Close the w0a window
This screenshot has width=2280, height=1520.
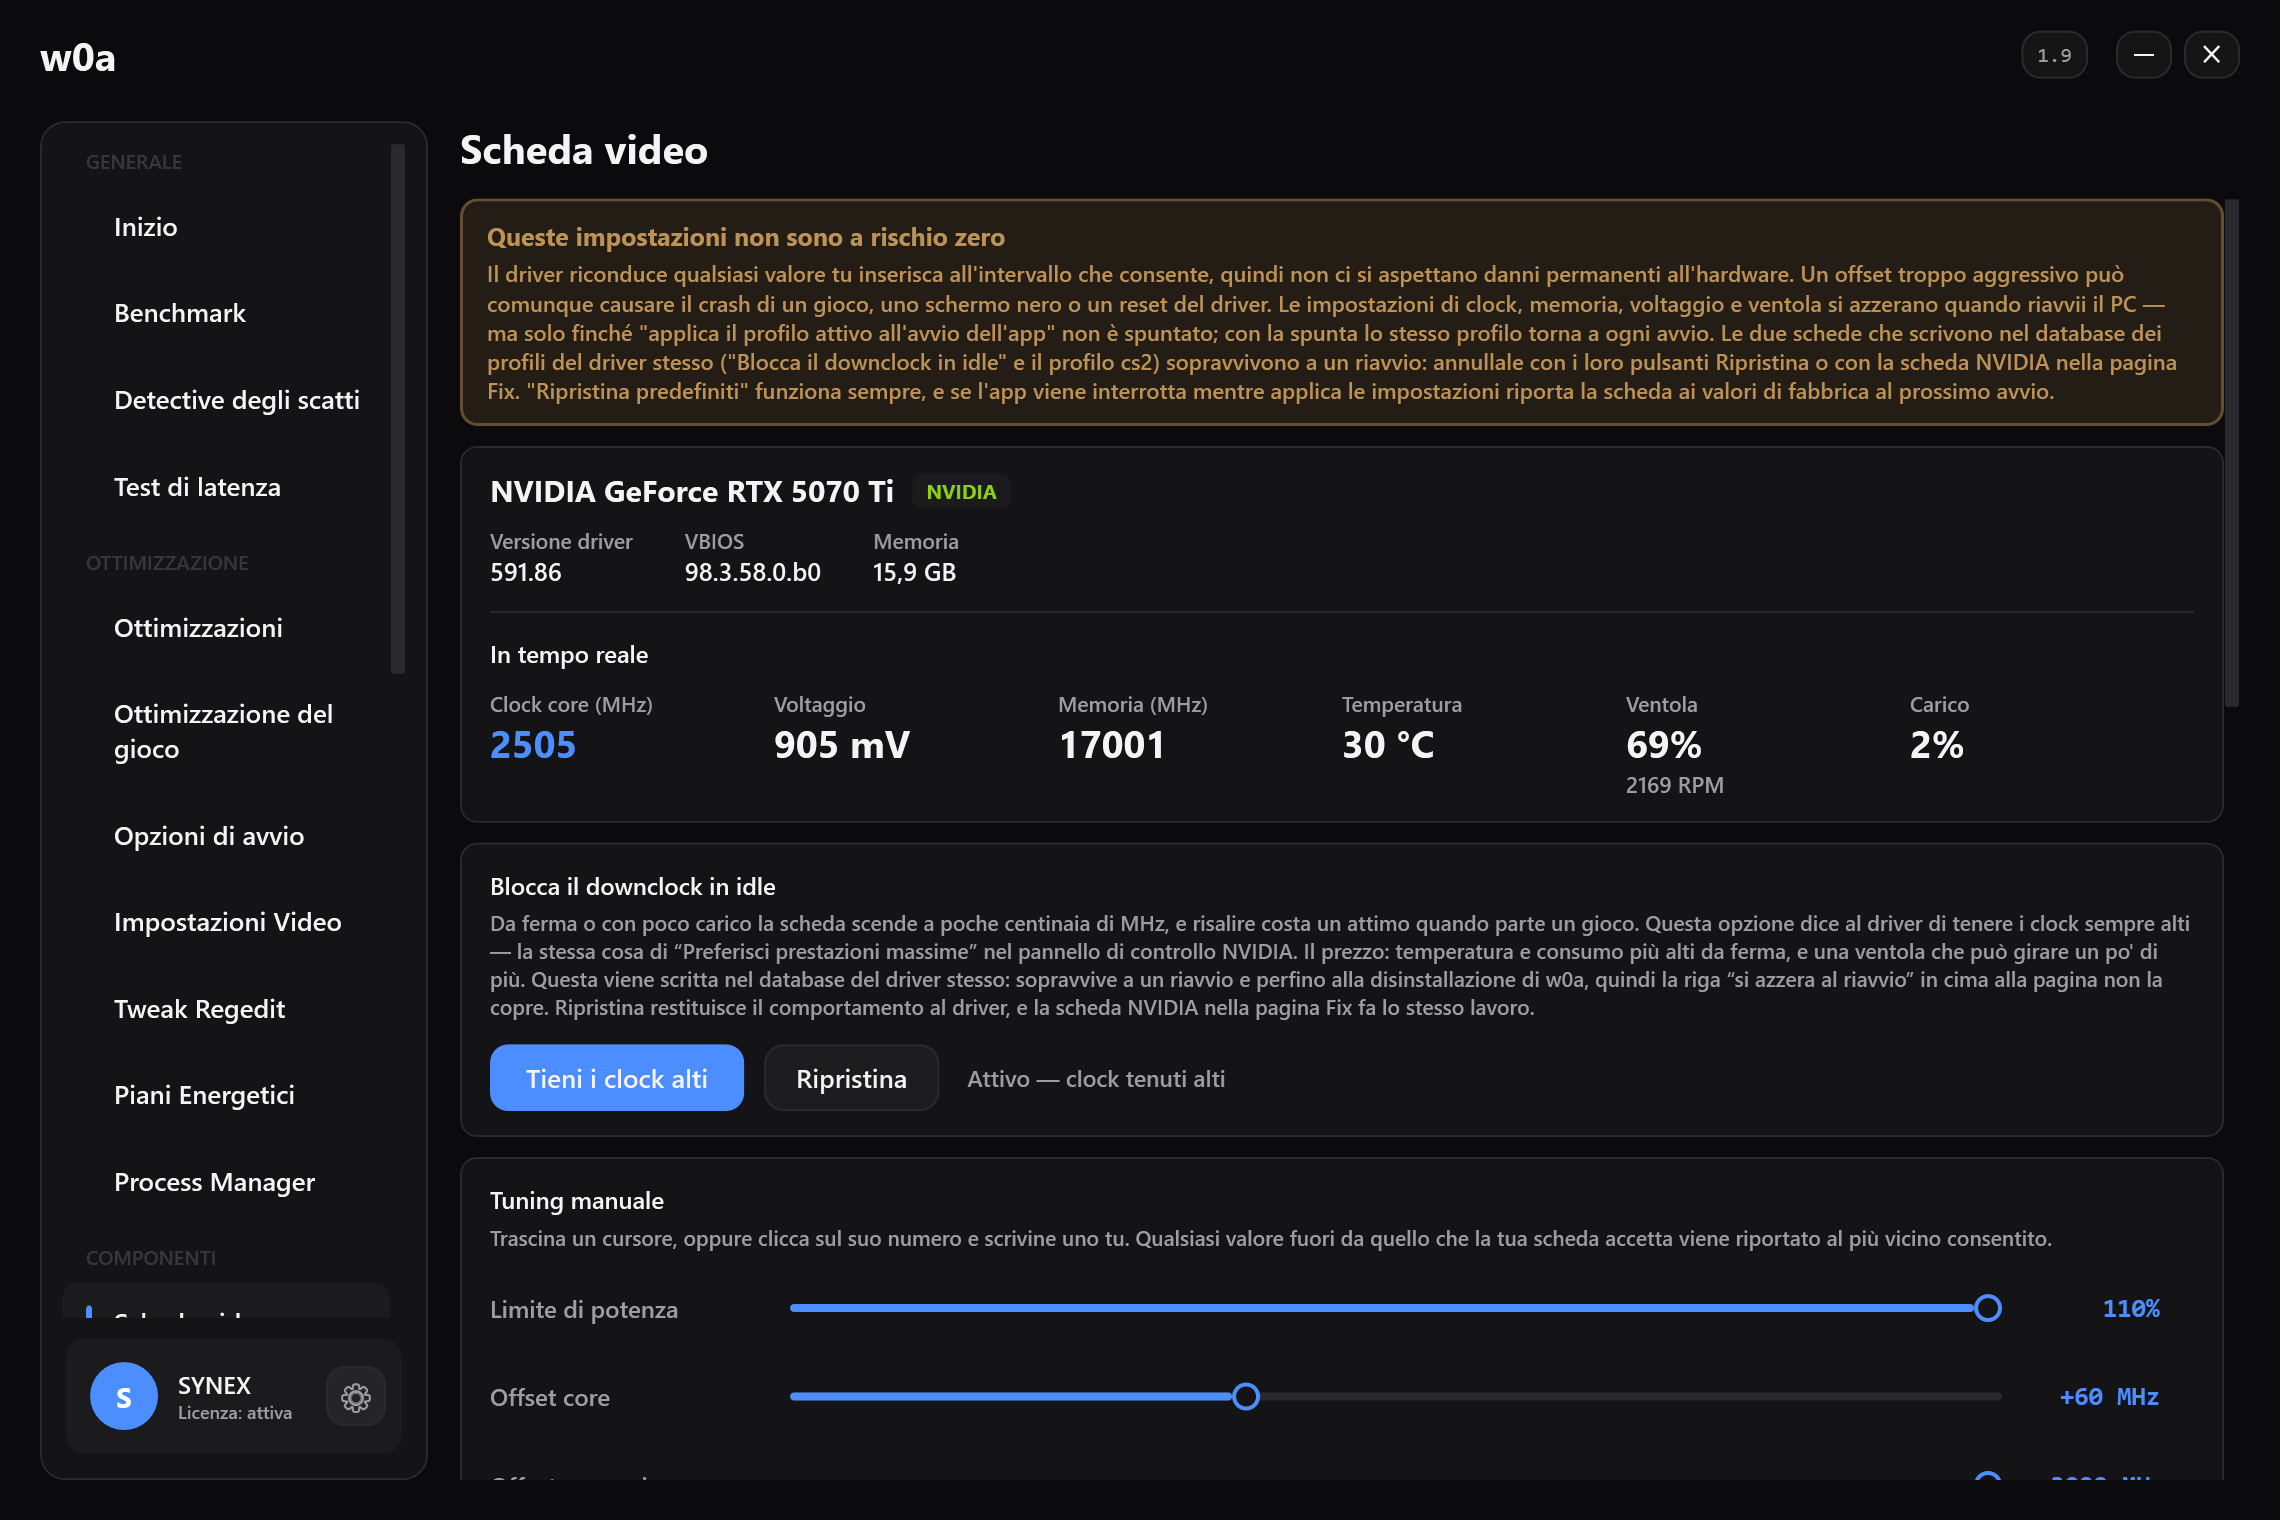[2212, 55]
